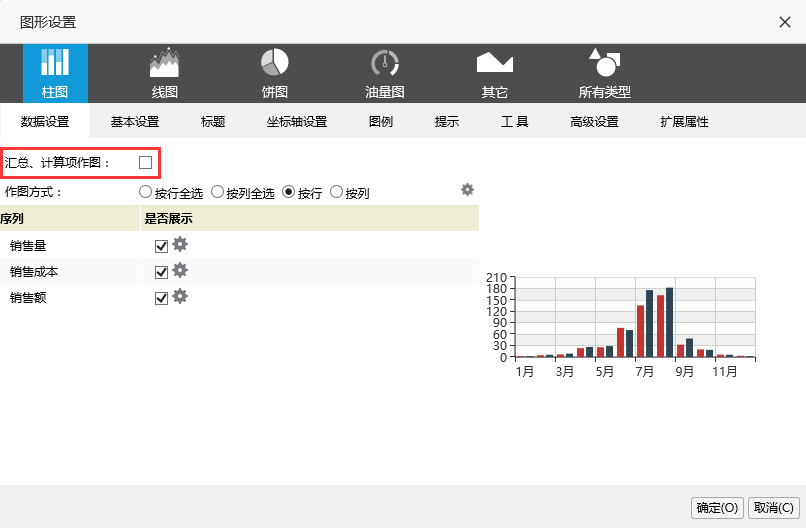Screen dimensions: 806x528
Task: Switch to 基本设置 tab
Action: 135,121
